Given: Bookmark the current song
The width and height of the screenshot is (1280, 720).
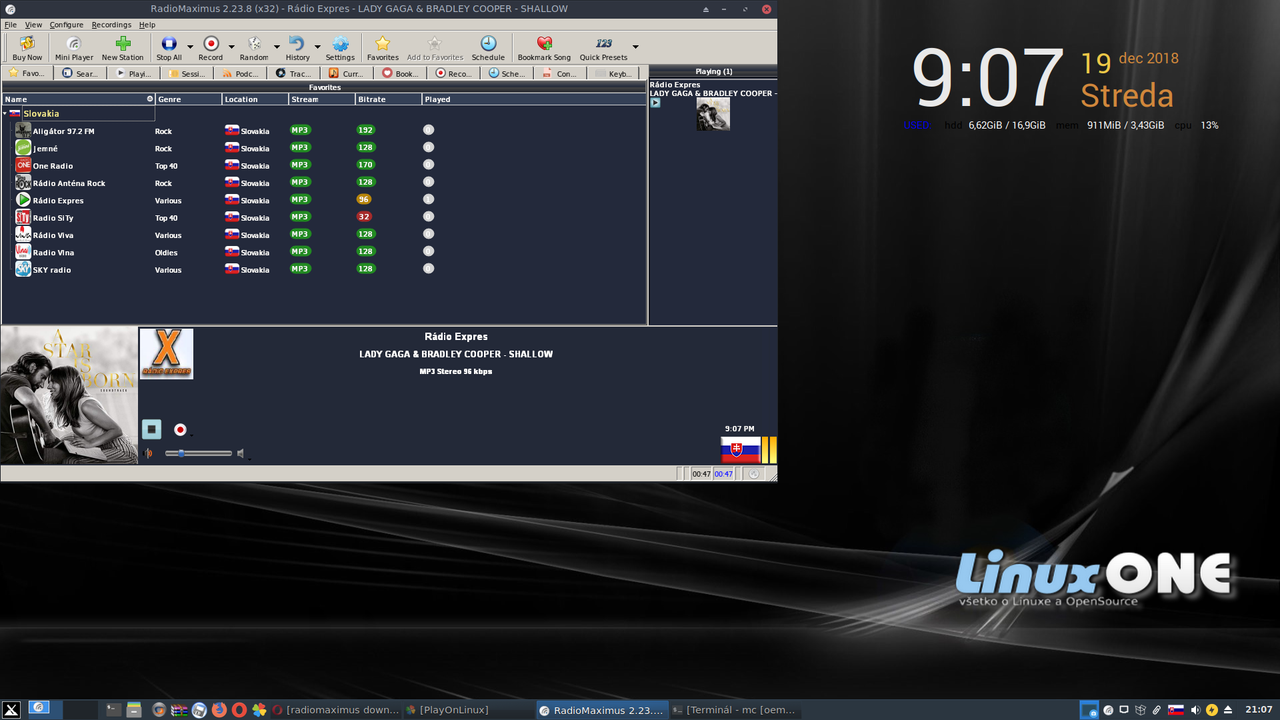Looking at the screenshot, I should coord(544,47).
